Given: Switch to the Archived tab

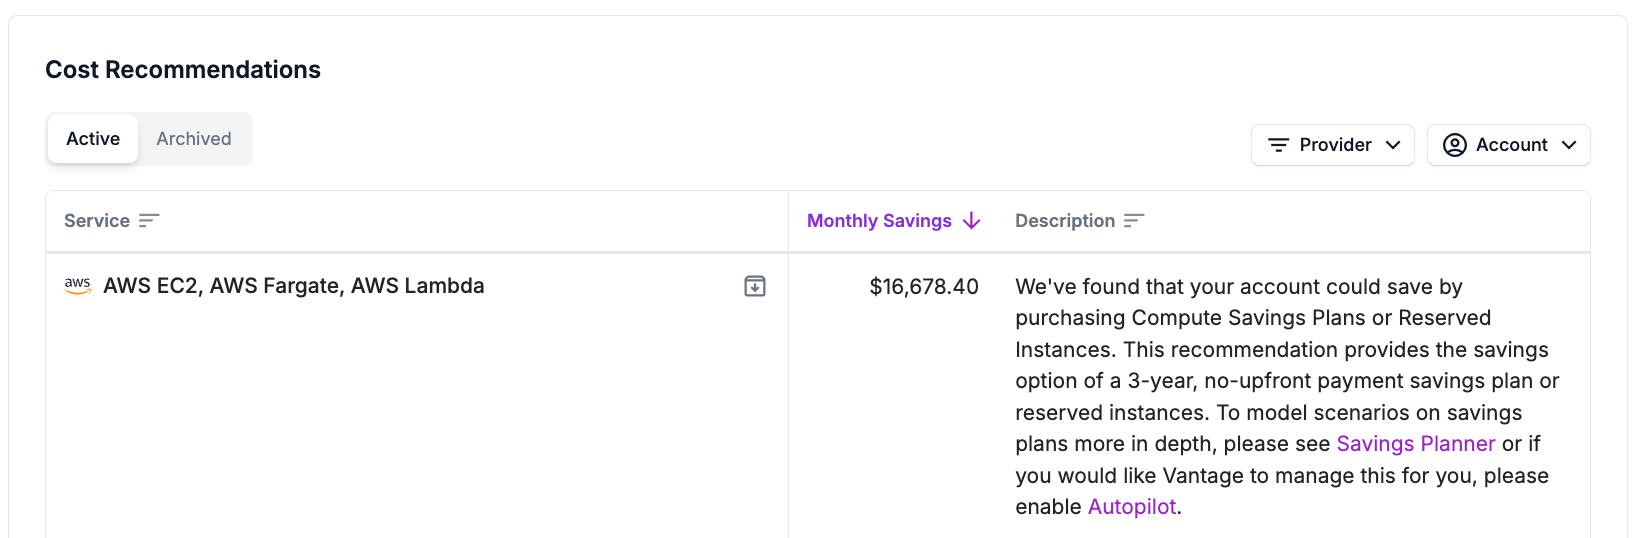Looking at the screenshot, I should pyautogui.click(x=194, y=139).
